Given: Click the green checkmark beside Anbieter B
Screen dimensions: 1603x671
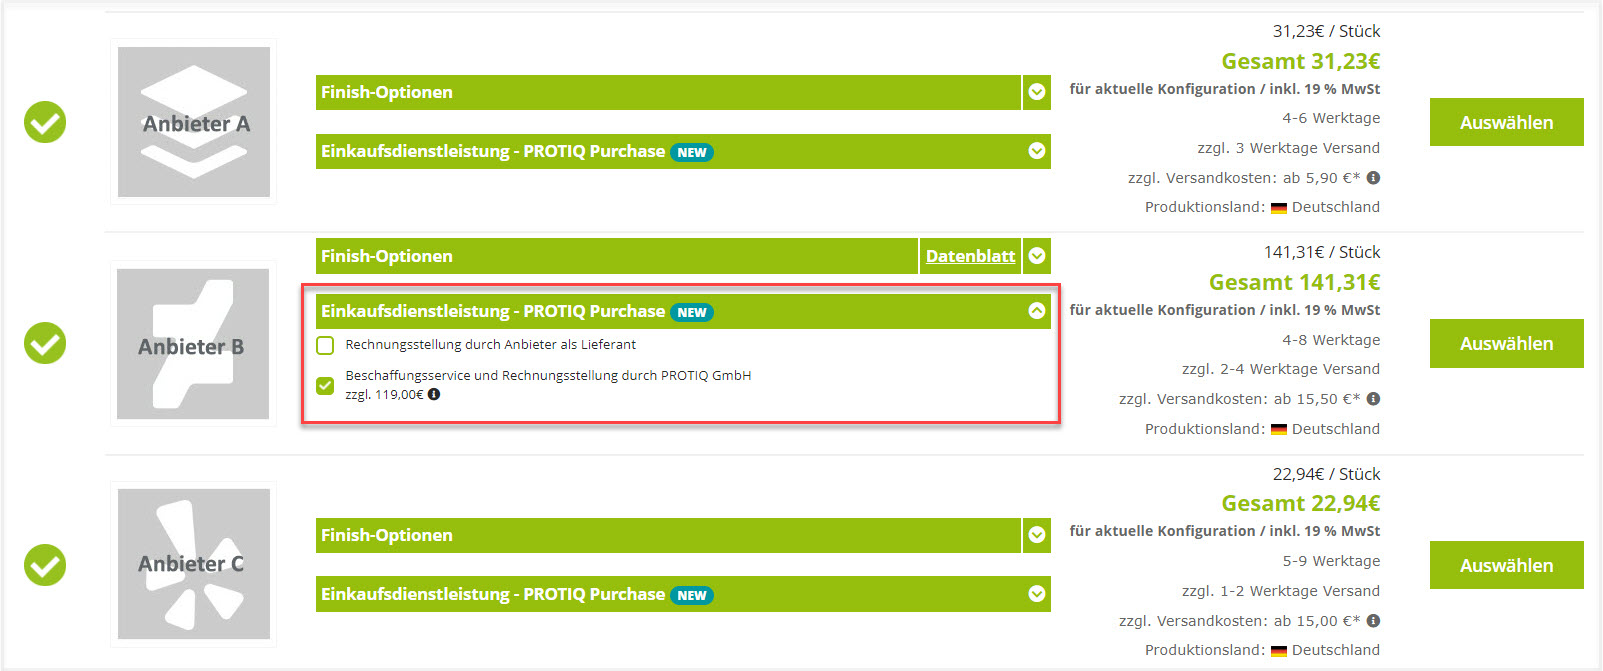Looking at the screenshot, I should 45,343.
